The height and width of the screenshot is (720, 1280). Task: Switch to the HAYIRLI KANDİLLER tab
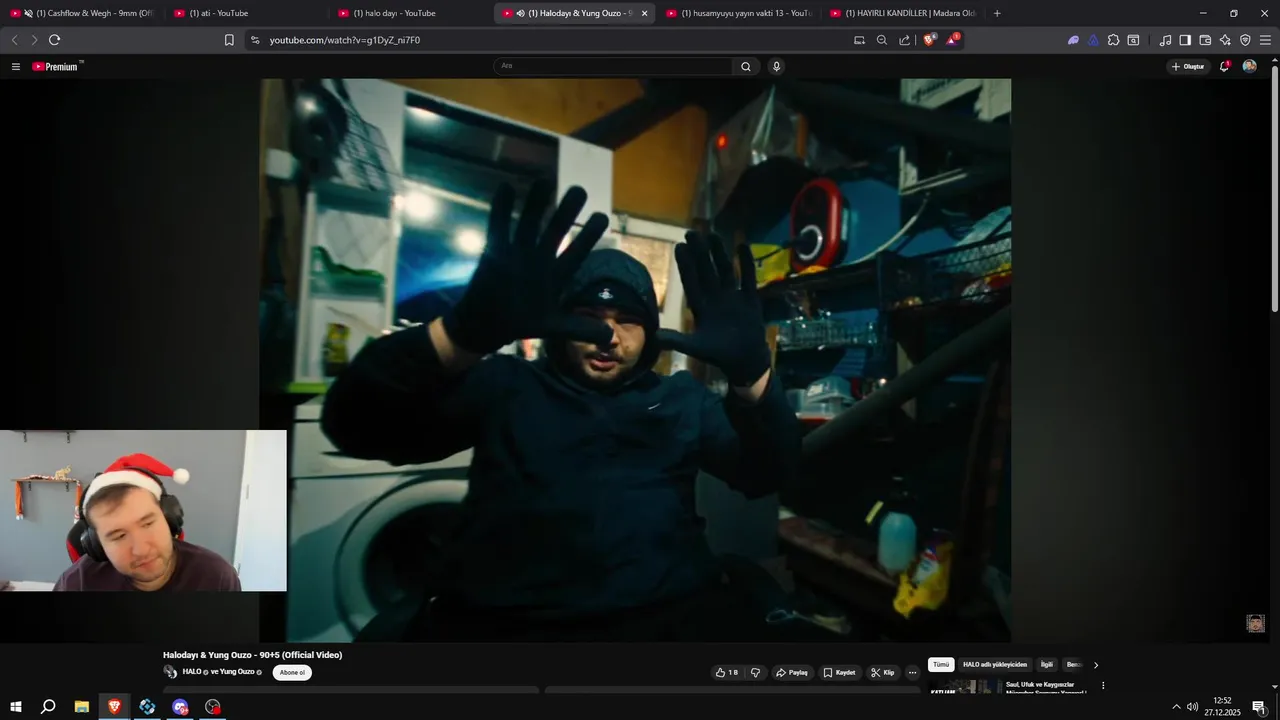pyautogui.click(x=902, y=13)
